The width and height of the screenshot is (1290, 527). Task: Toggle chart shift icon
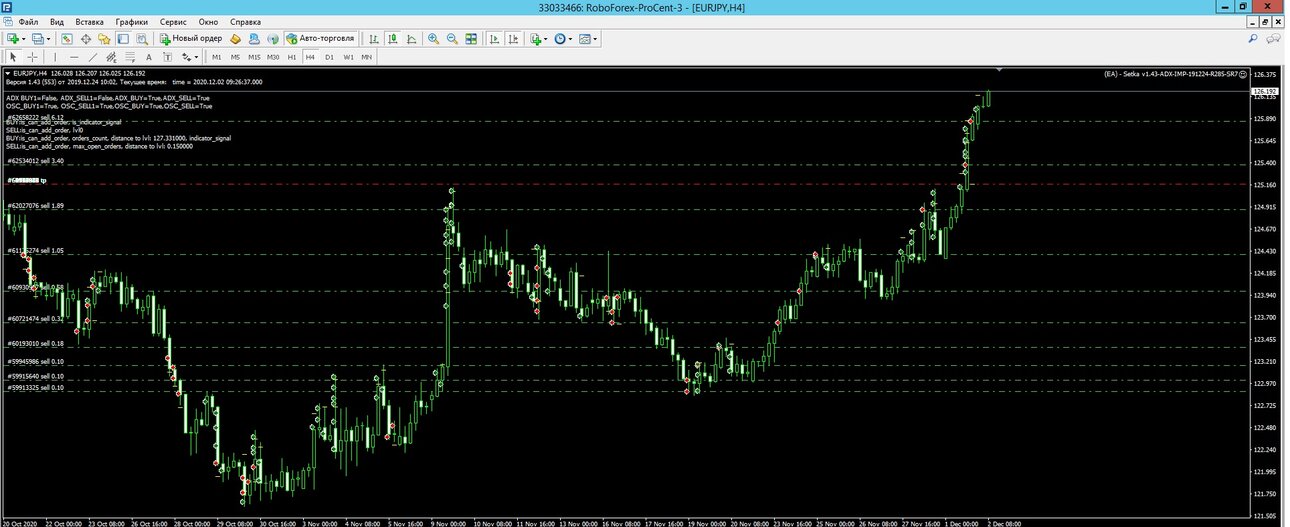tap(513, 39)
